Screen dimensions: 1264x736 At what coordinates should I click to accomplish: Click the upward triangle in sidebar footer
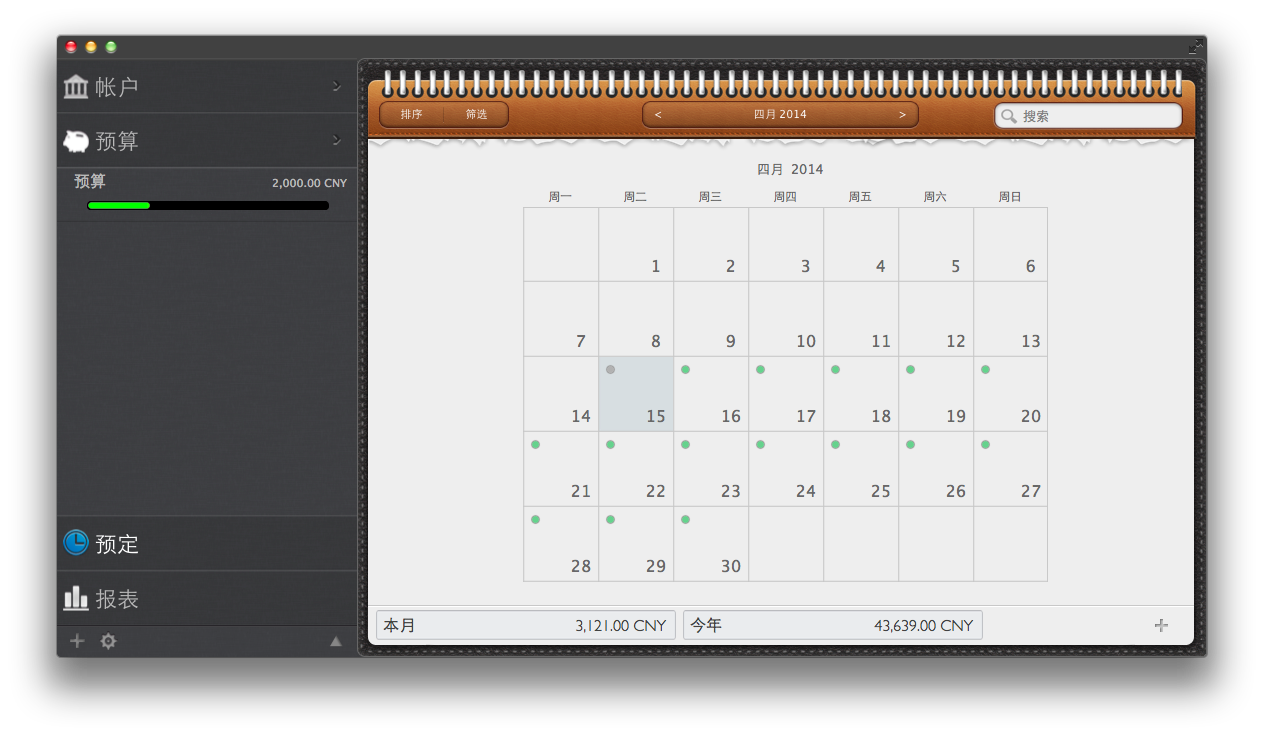tap(336, 642)
